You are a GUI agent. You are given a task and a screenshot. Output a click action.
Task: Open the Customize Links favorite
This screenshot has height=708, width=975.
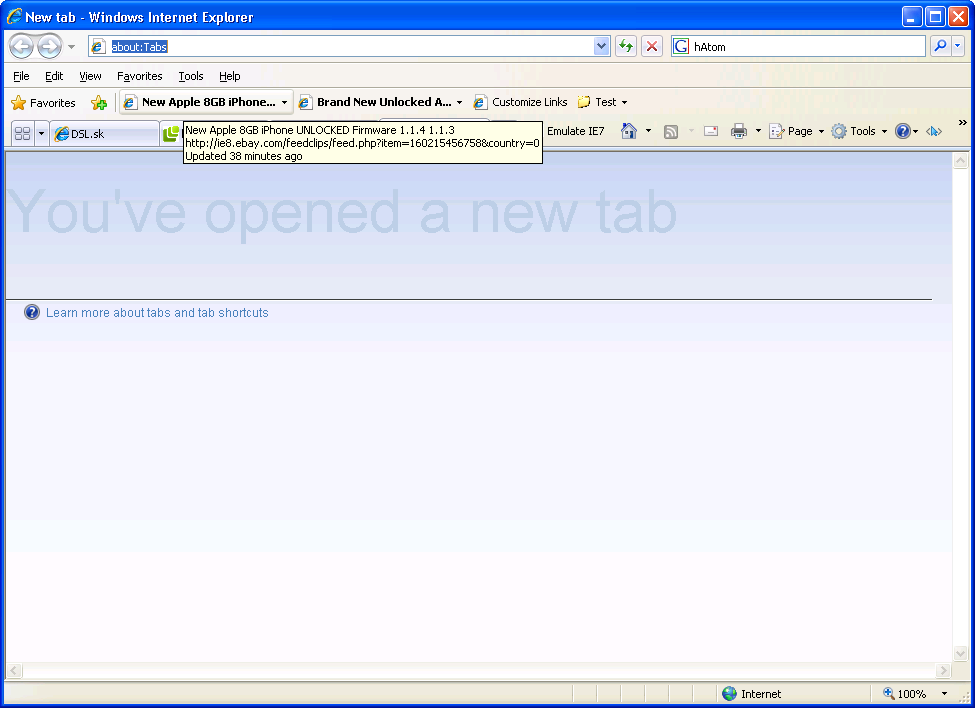tap(520, 102)
